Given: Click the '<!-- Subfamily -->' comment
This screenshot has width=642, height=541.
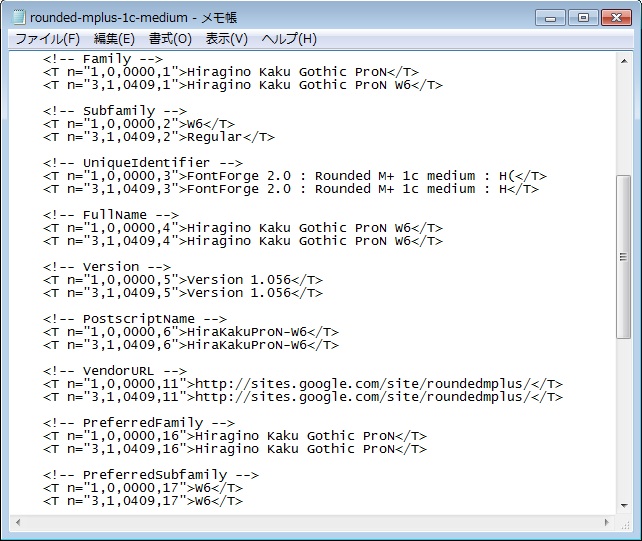Looking at the screenshot, I should click(x=115, y=111).
